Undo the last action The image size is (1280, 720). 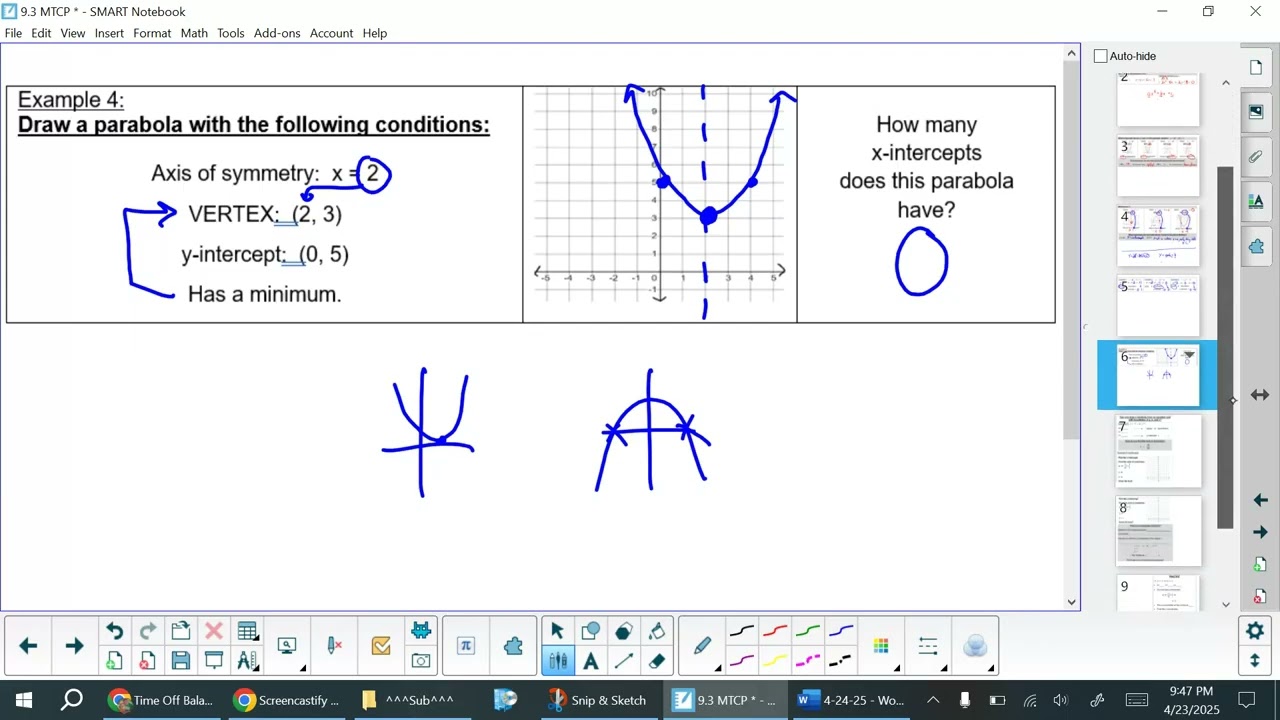click(114, 631)
